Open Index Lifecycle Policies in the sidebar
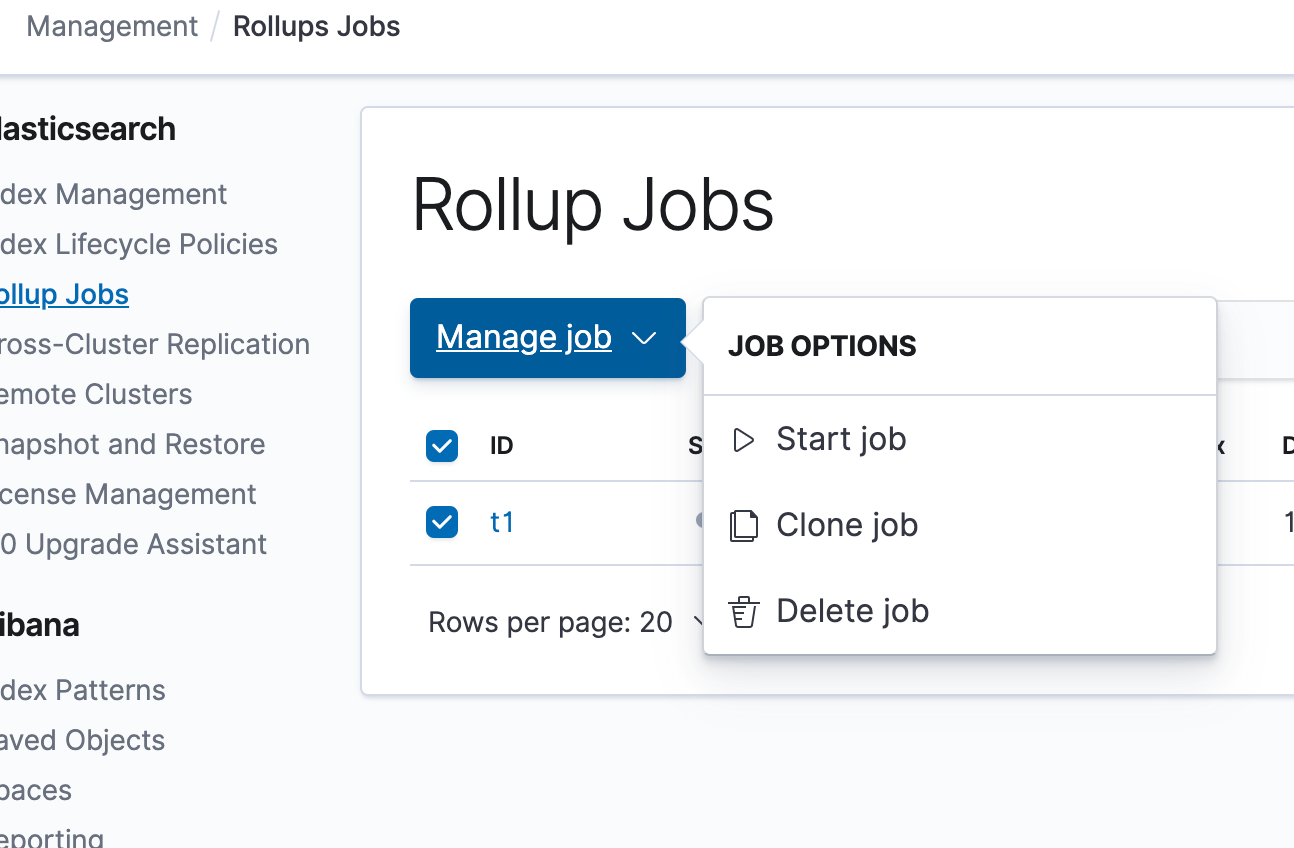1294x848 pixels. [138, 244]
